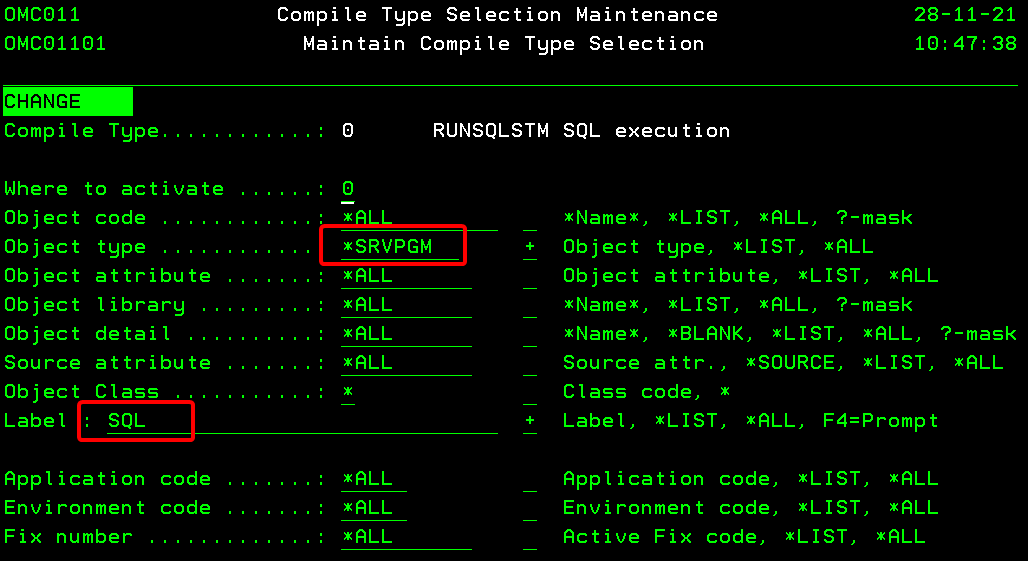Click list marker field beside Source attribute
Screen dimensions: 1028x561
529,363
